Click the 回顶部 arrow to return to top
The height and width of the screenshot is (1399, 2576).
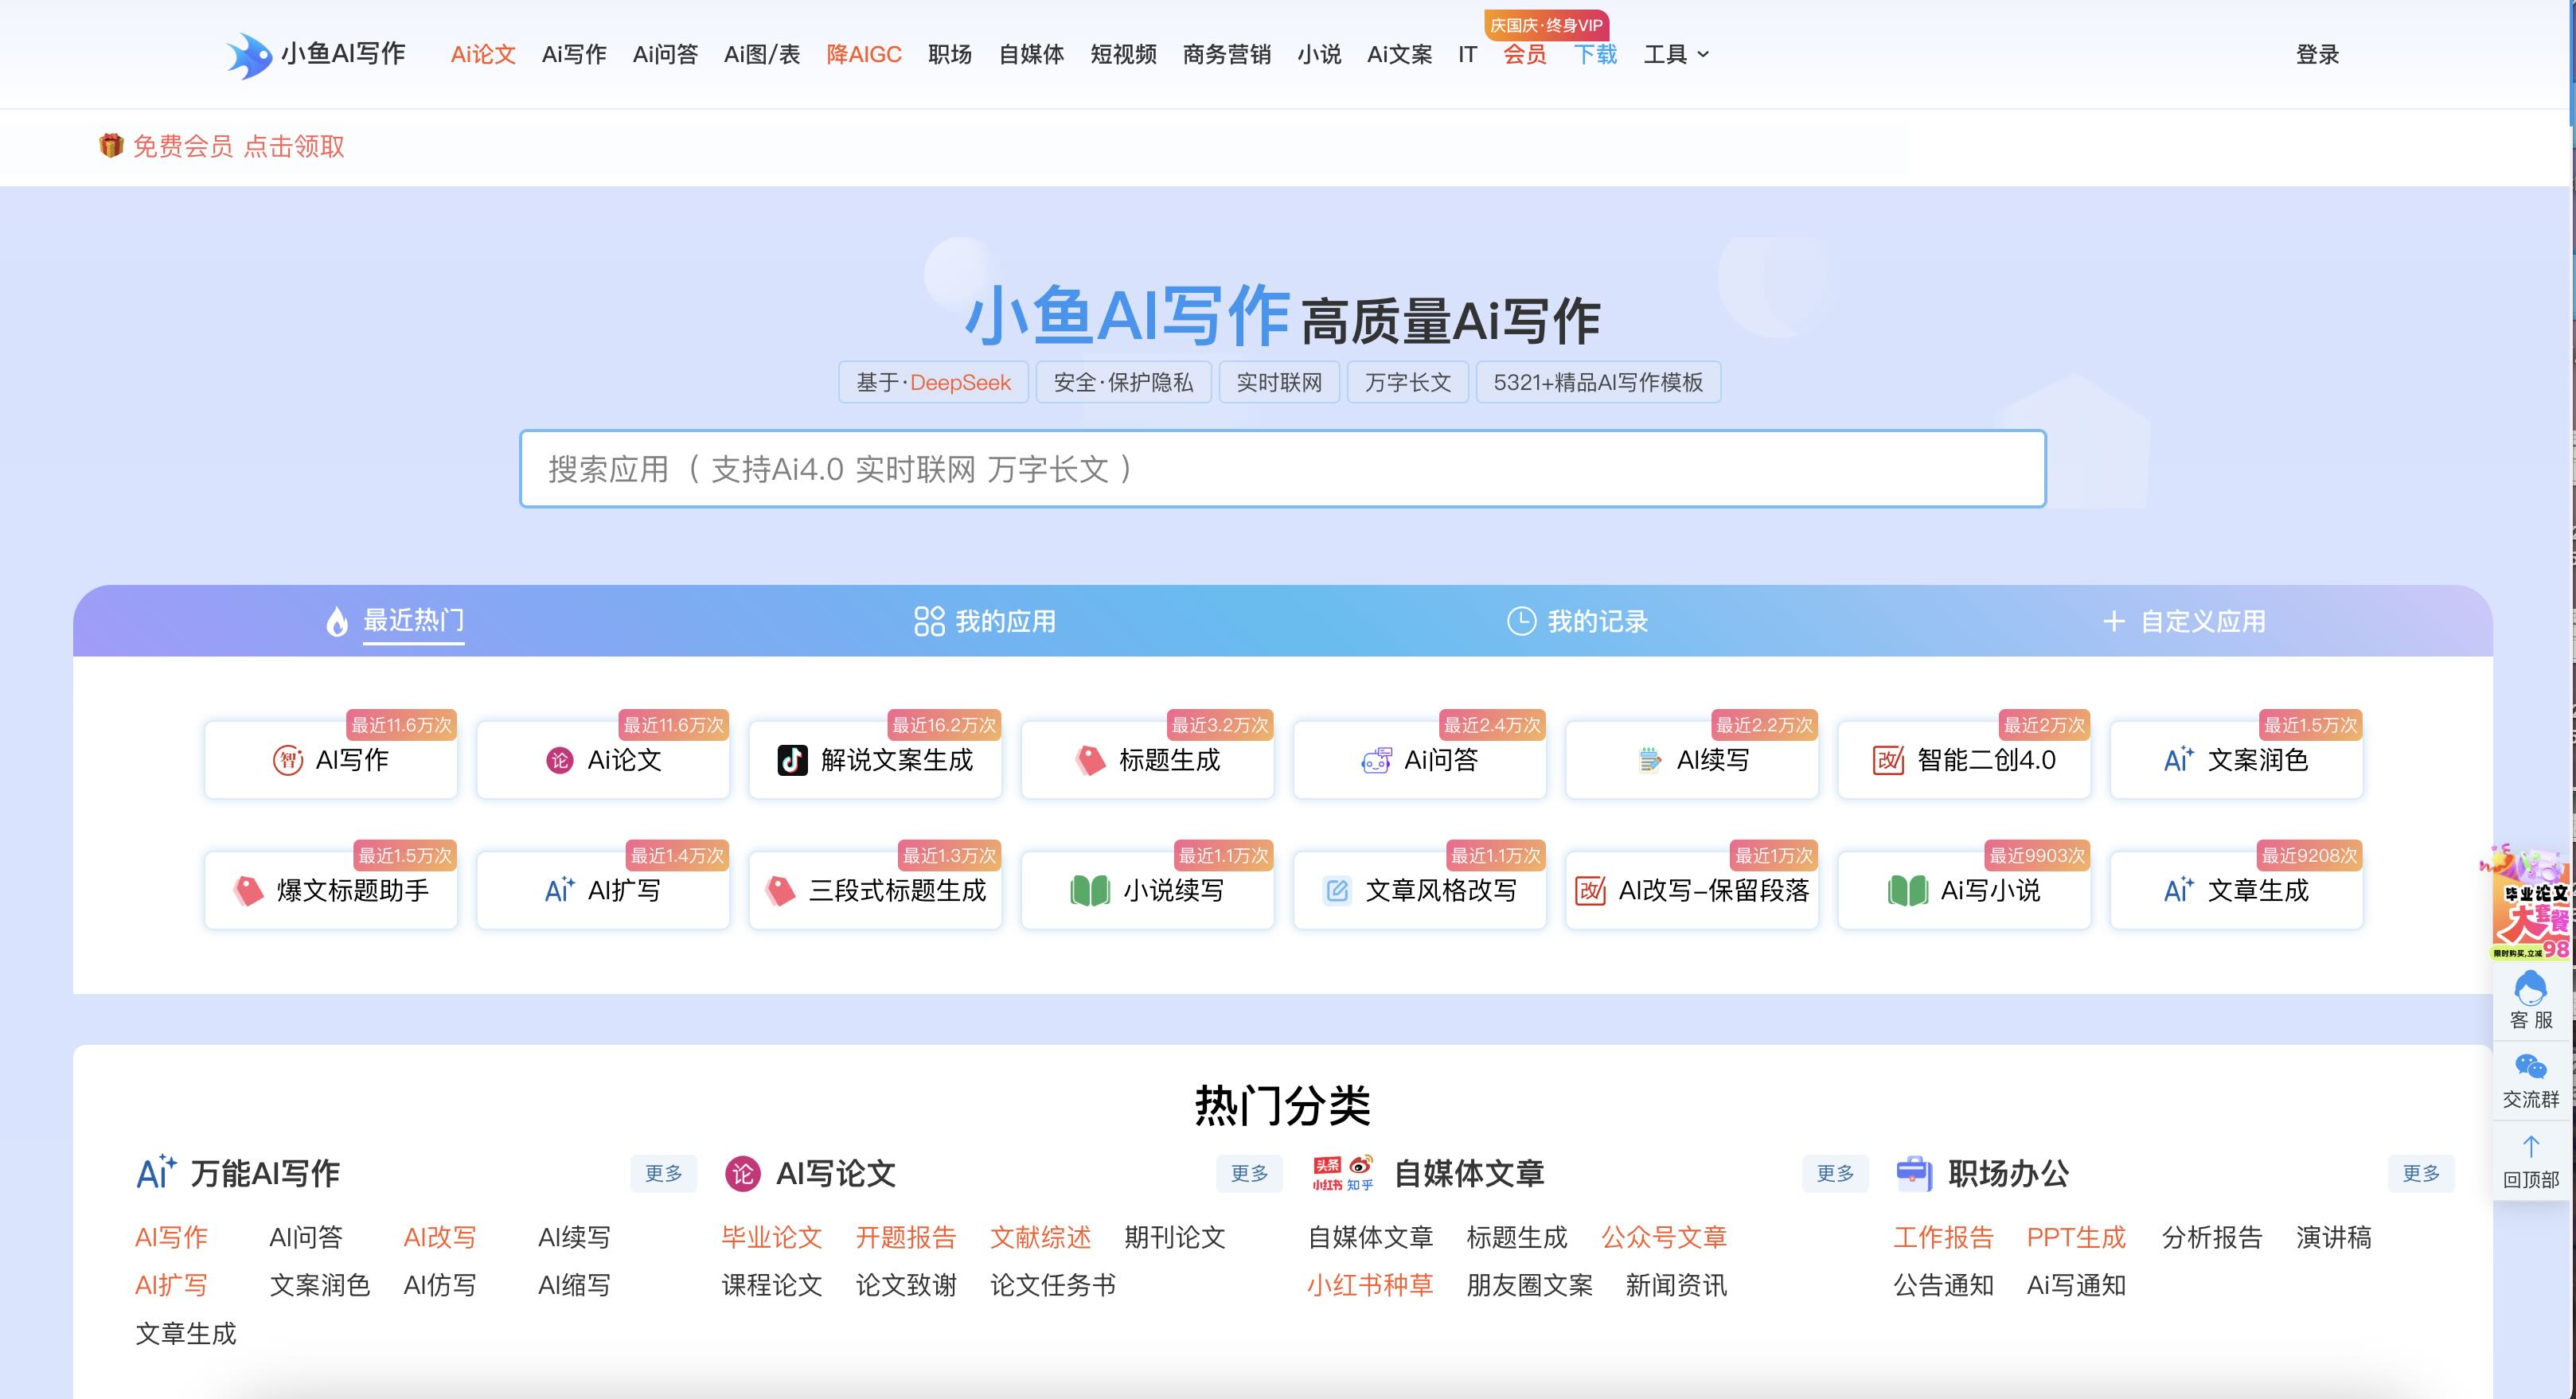[2530, 1160]
